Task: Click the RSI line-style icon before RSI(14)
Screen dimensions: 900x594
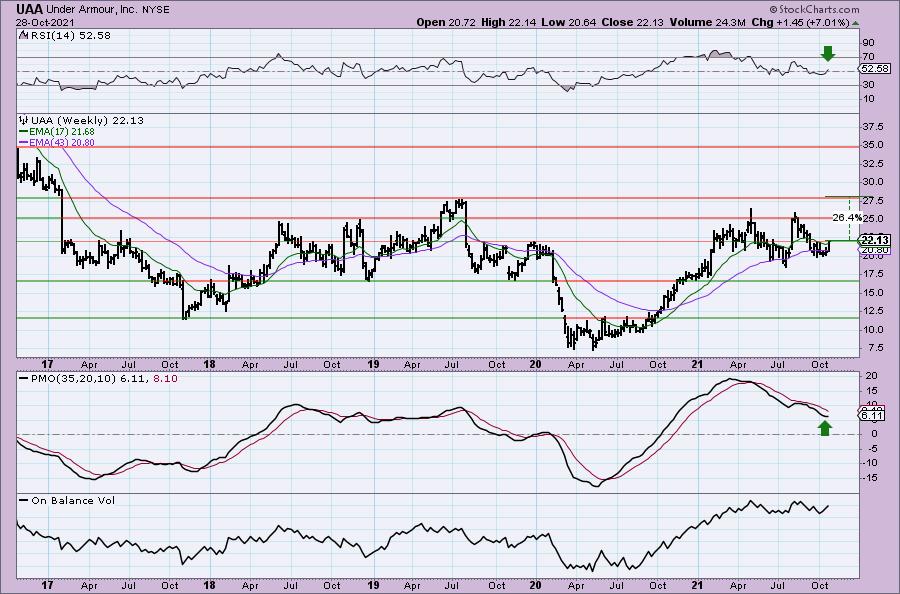Action: (x=23, y=35)
